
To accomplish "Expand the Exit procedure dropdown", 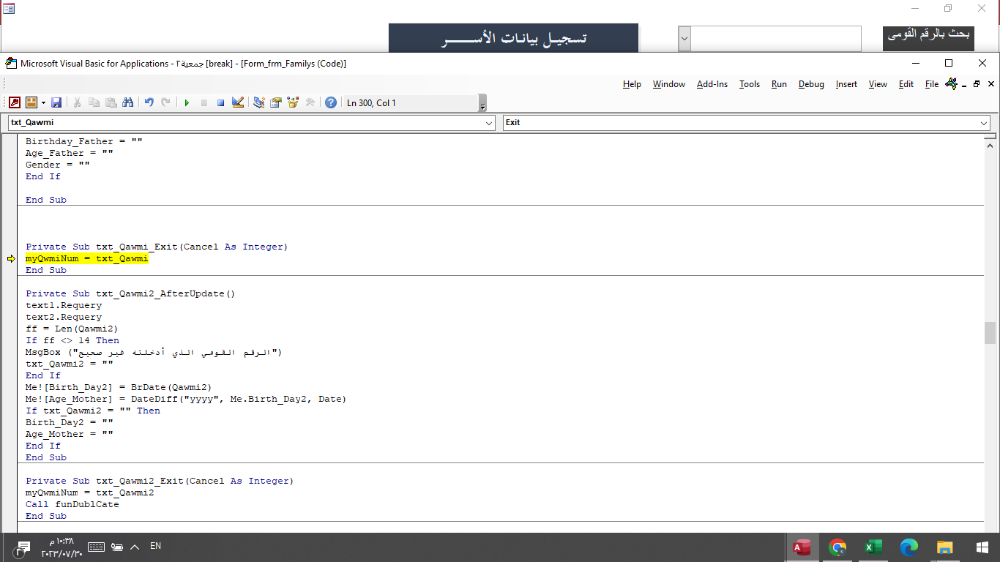I will (983, 122).
